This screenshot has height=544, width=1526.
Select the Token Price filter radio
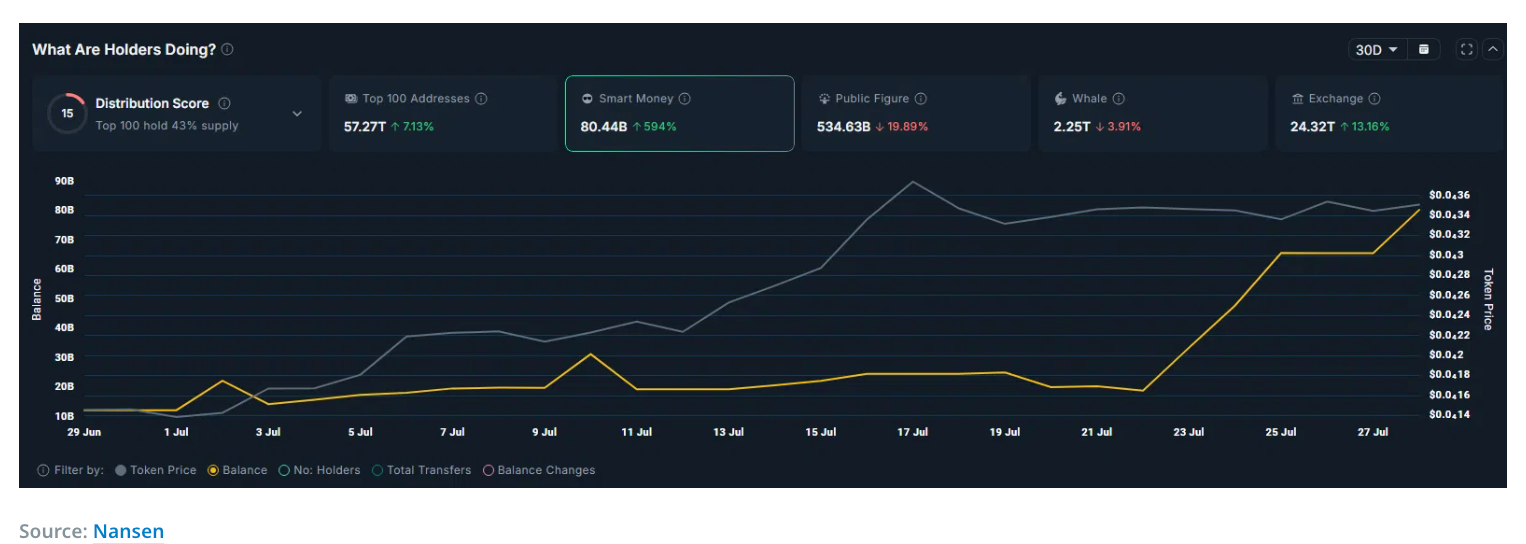(121, 470)
